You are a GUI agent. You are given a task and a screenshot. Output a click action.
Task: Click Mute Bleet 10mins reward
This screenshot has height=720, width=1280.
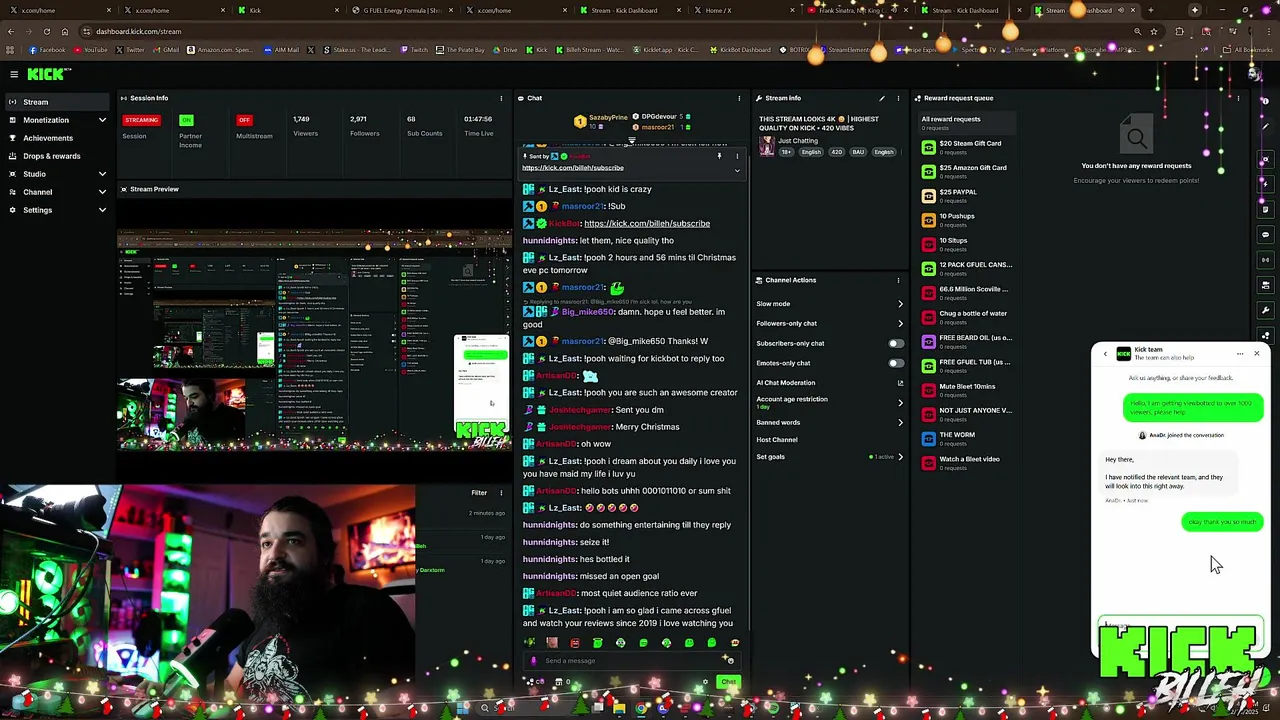pyautogui.click(x=966, y=390)
